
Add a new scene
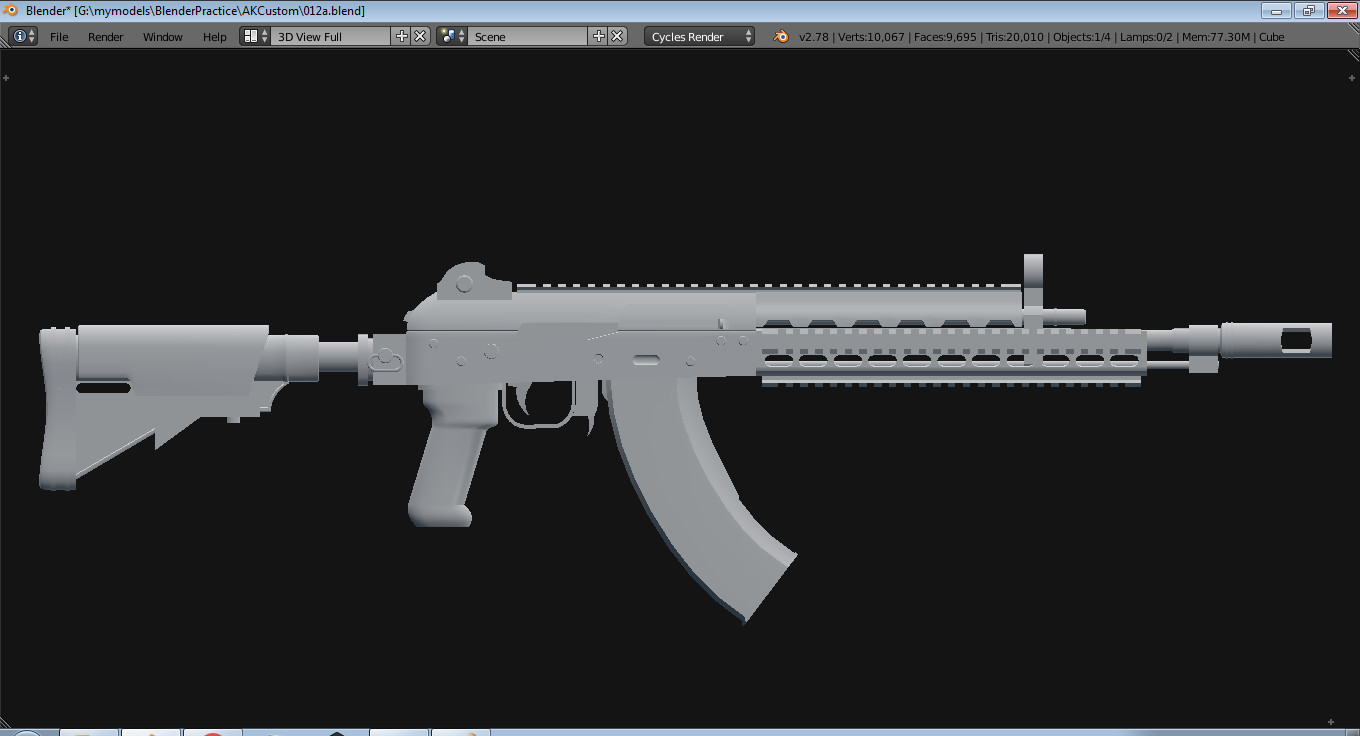click(599, 36)
